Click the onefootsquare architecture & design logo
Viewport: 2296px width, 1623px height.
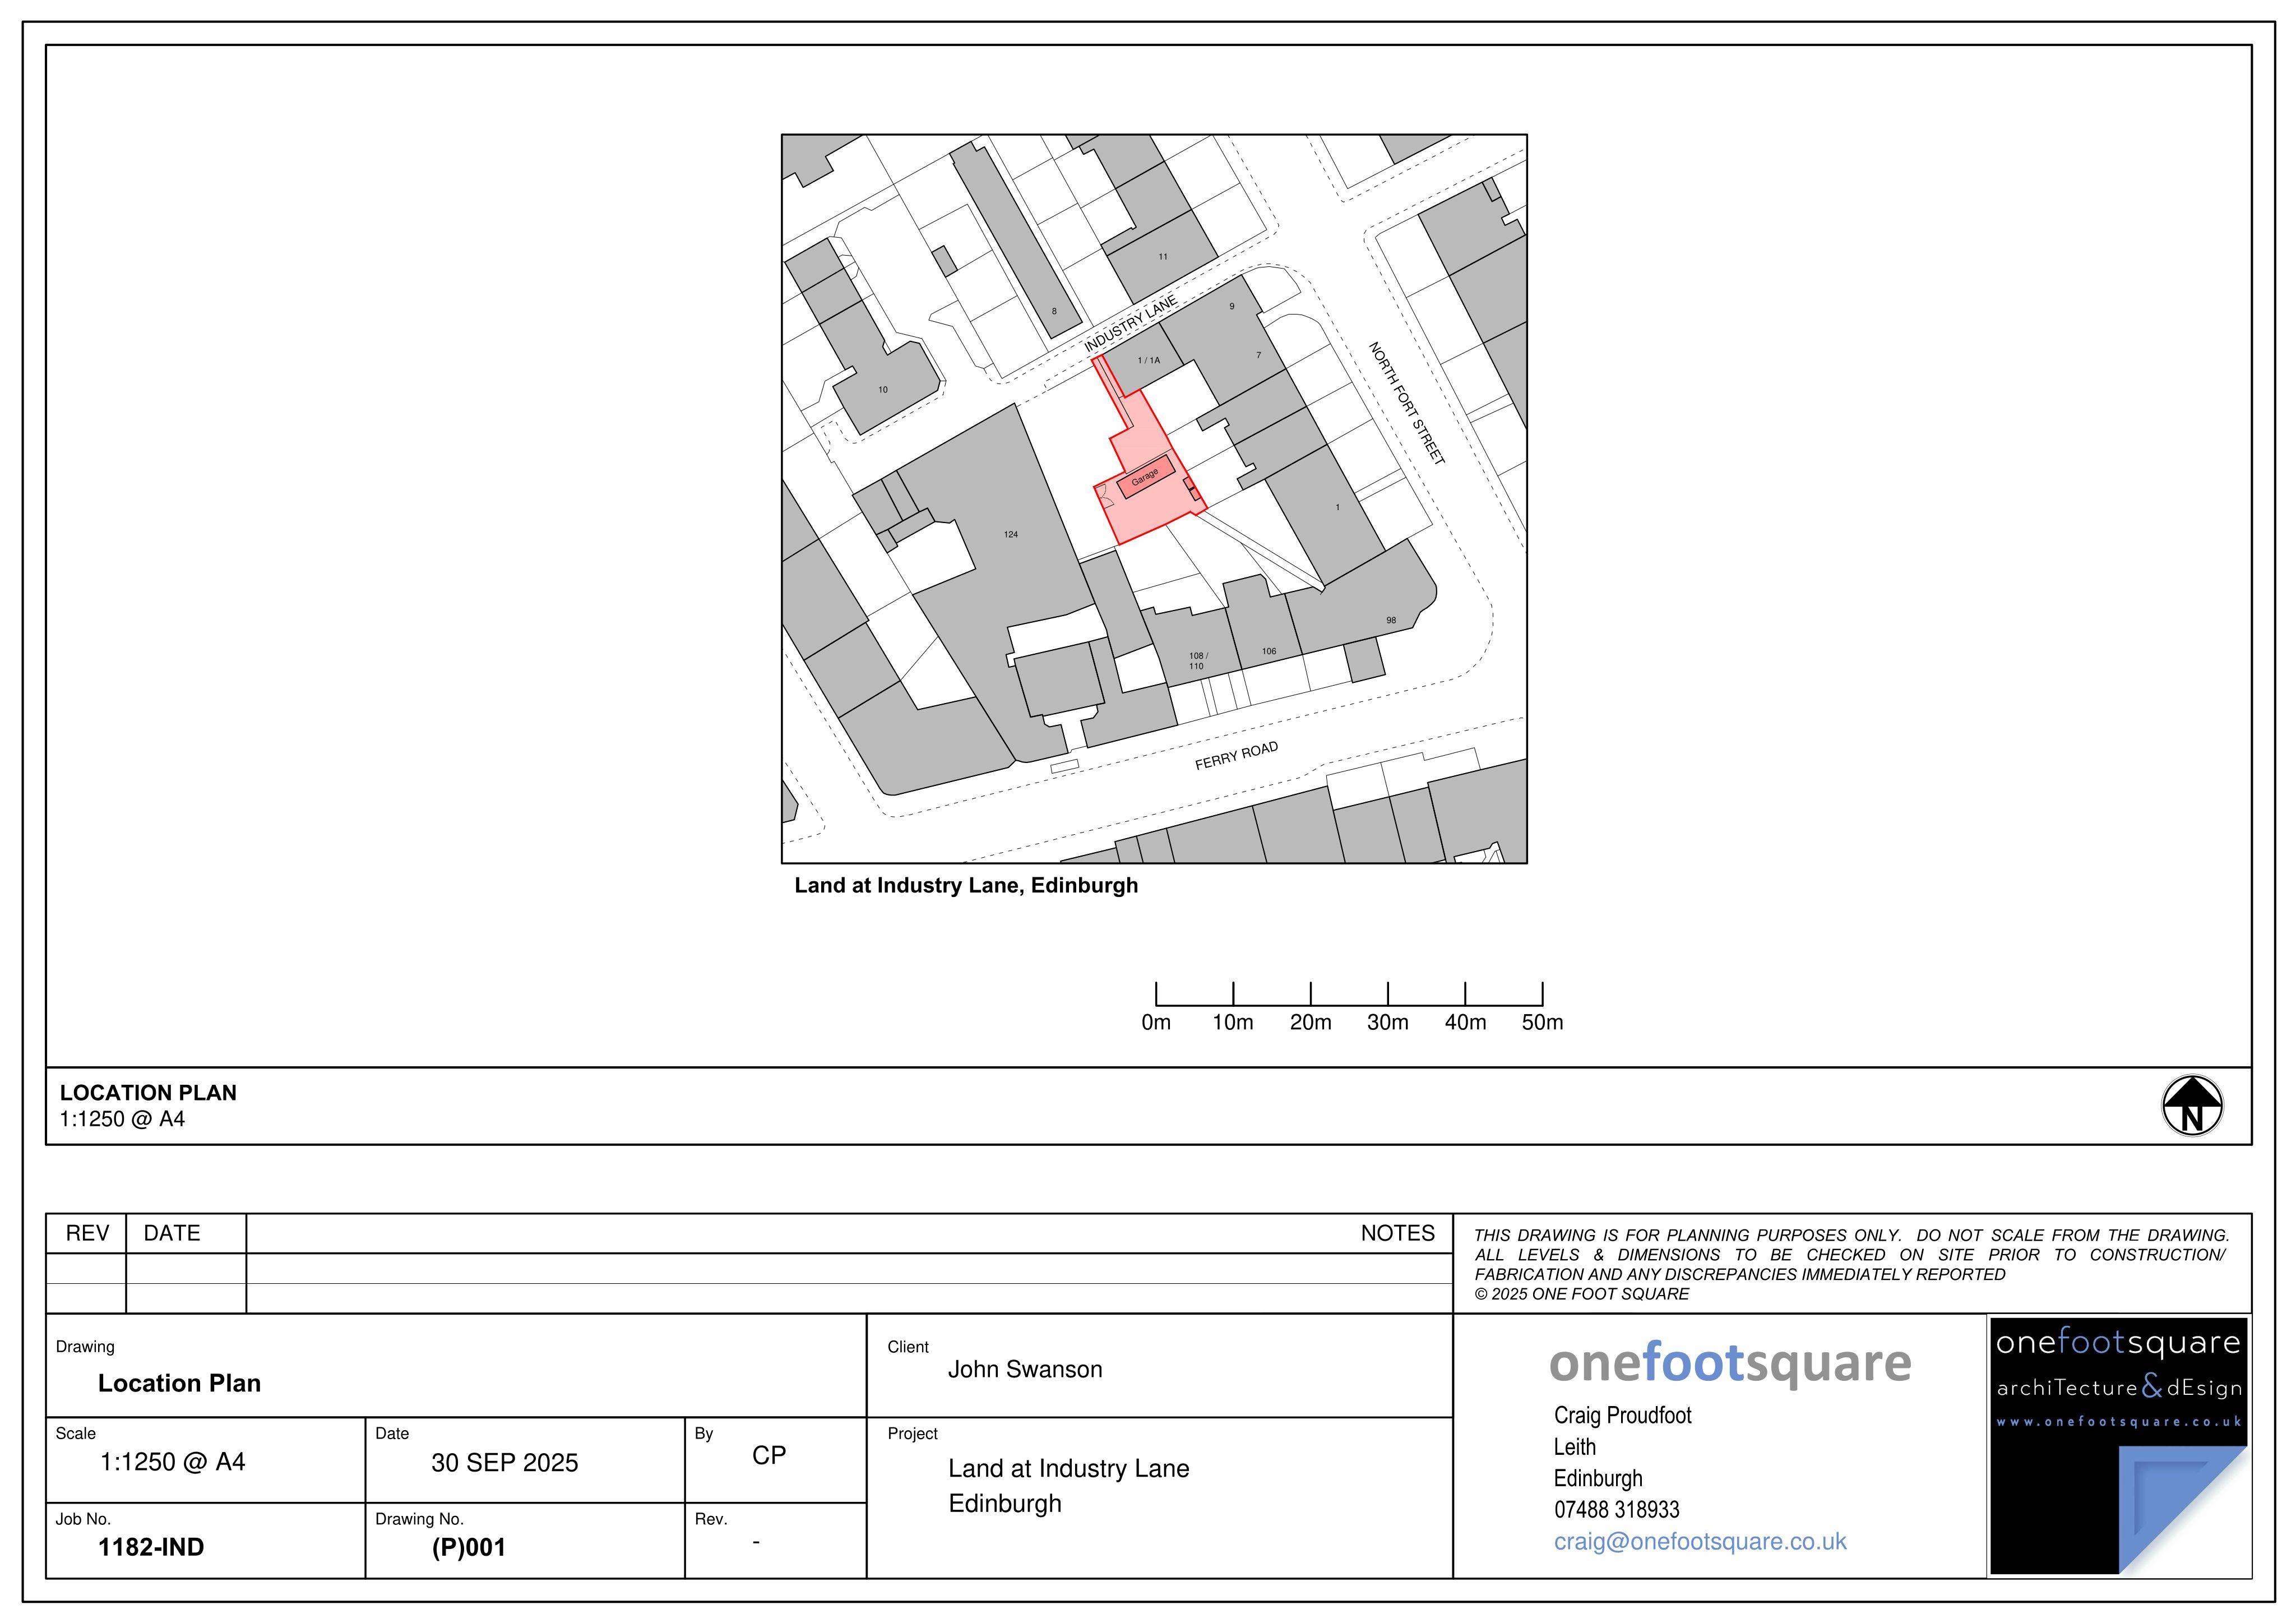point(2119,1446)
